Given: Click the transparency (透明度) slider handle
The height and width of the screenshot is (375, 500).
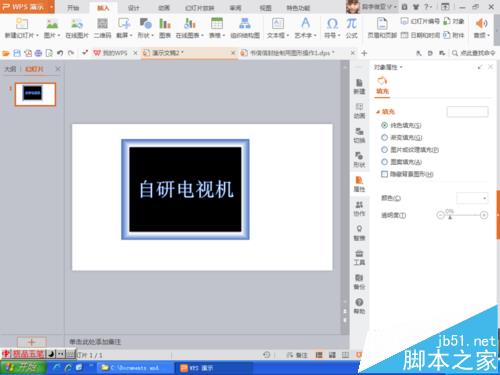Looking at the screenshot, I should click(x=450, y=216).
